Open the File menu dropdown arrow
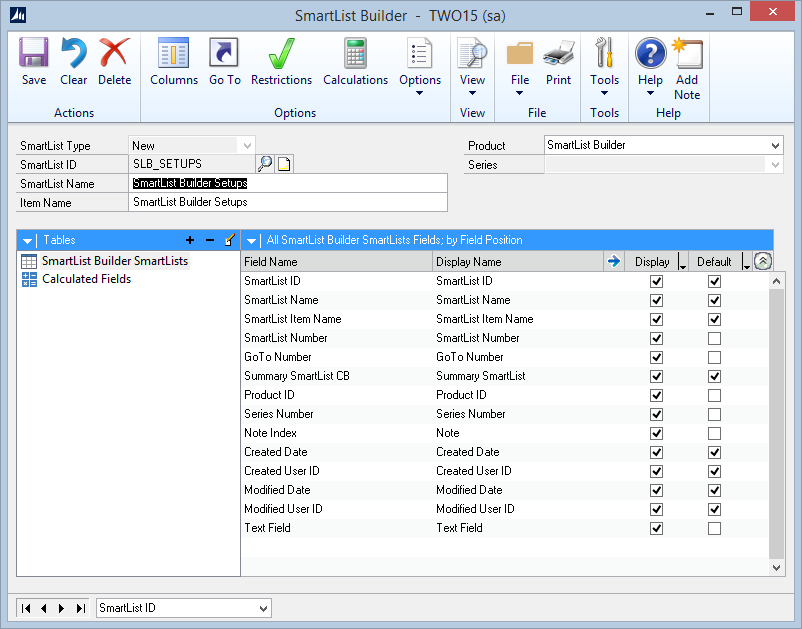This screenshot has width=802, height=629. coord(520,93)
